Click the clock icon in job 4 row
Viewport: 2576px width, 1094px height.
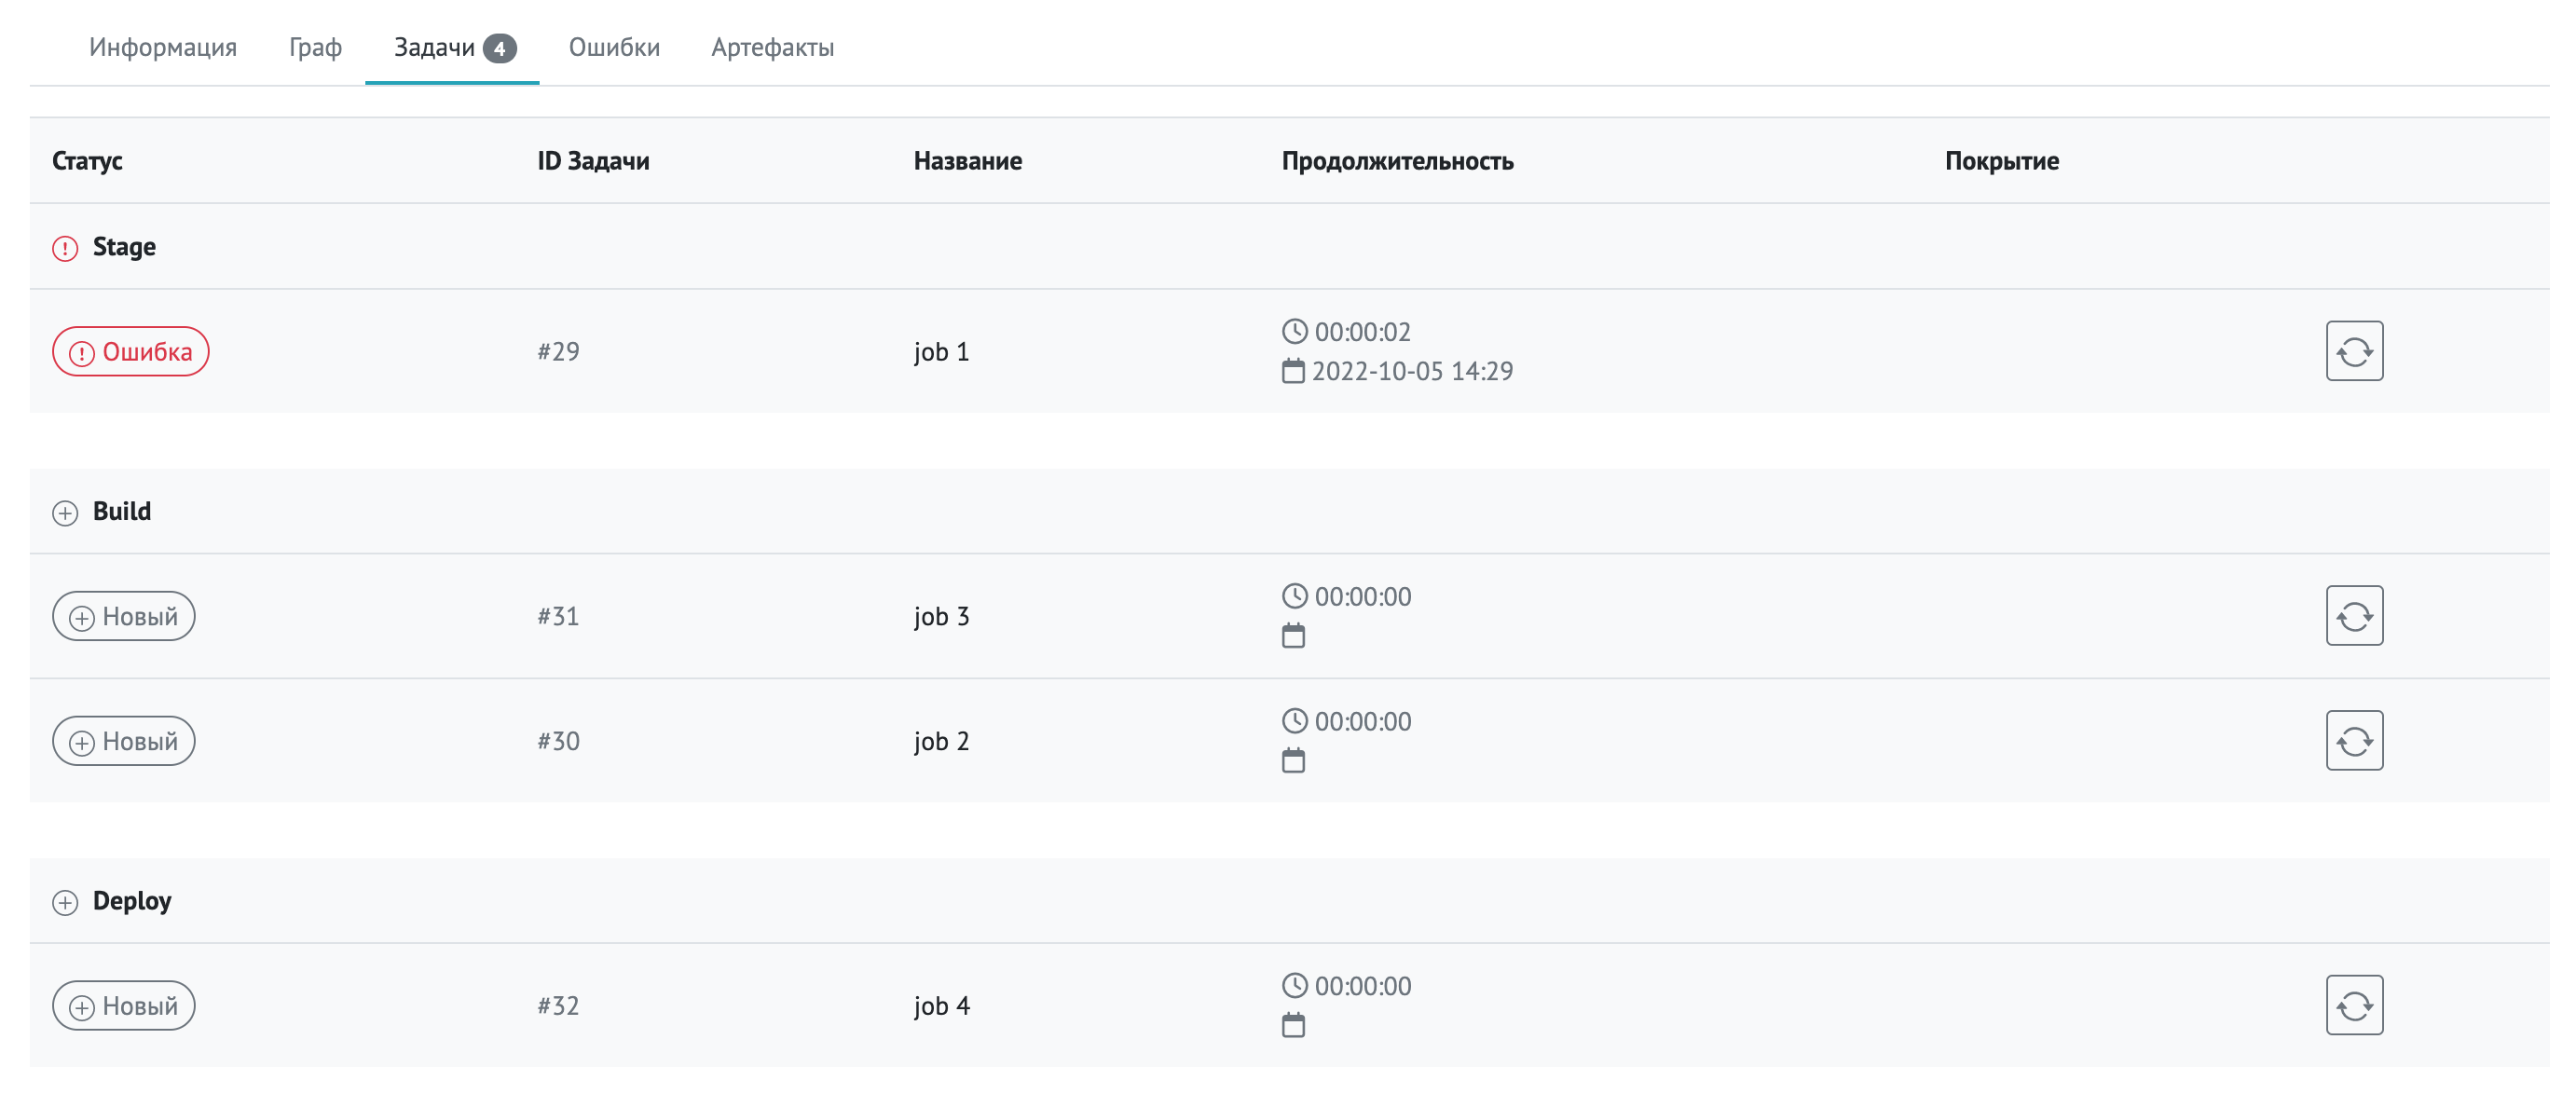coord(1294,986)
